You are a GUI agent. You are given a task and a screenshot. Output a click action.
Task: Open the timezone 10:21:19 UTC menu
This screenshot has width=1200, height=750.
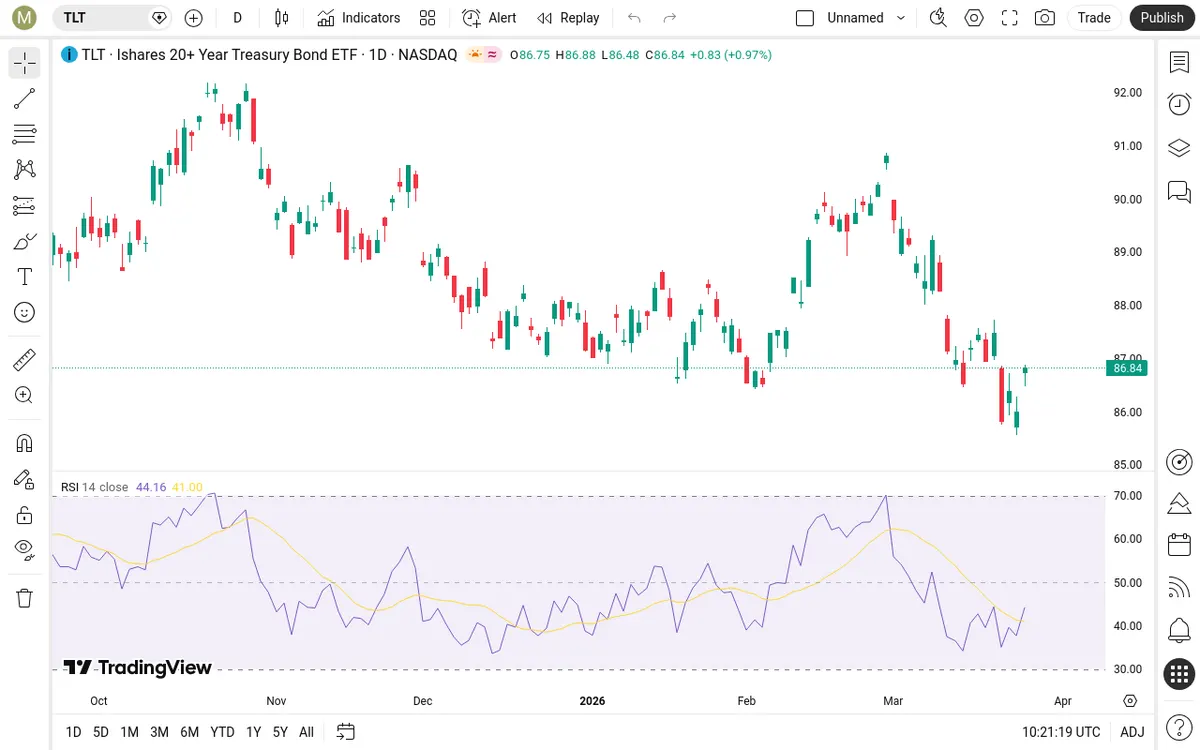[1061, 732]
